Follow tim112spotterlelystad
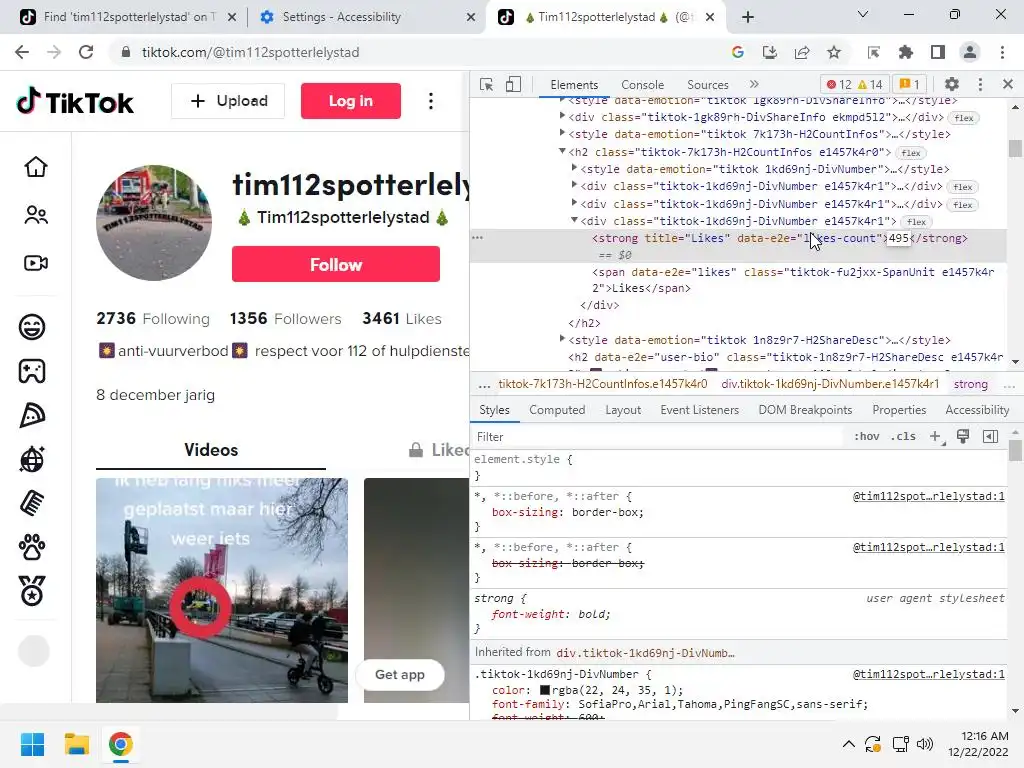 point(336,264)
